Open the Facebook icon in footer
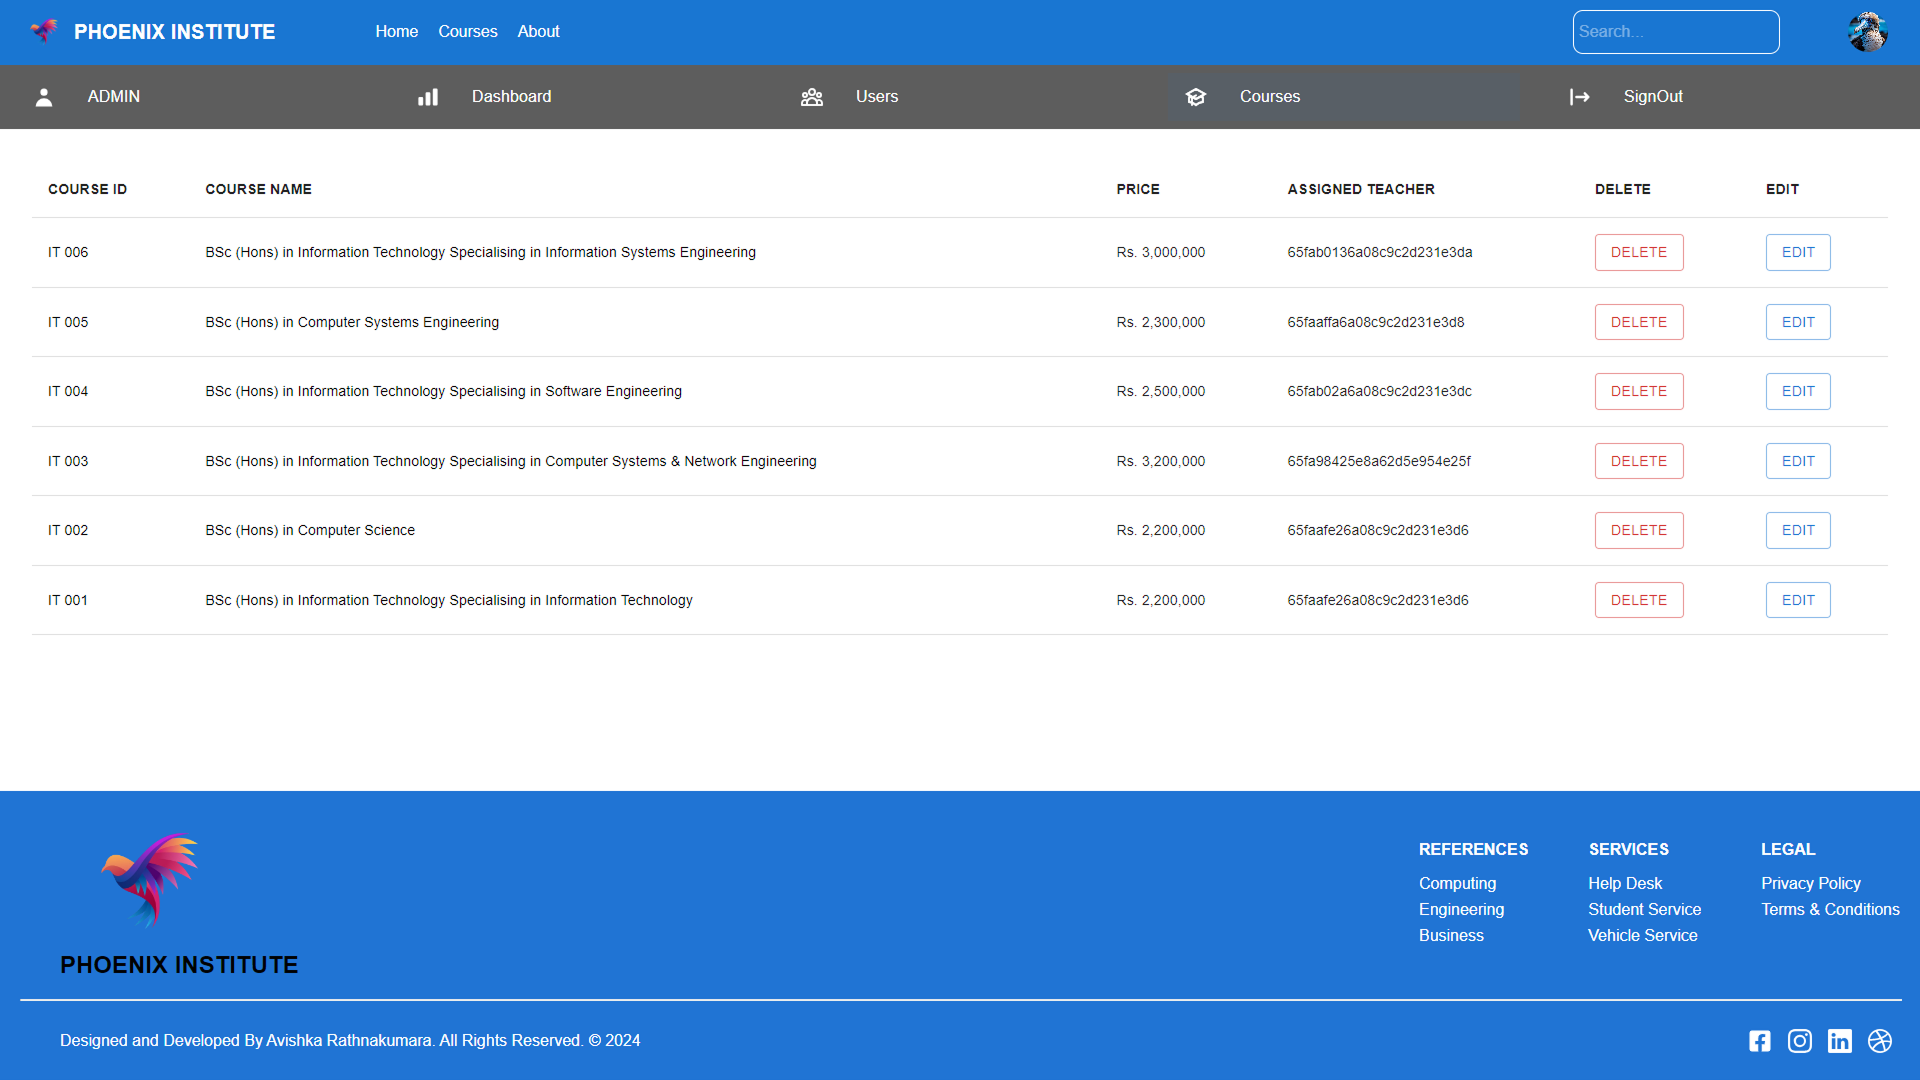1920x1080 pixels. click(1760, 1041)
